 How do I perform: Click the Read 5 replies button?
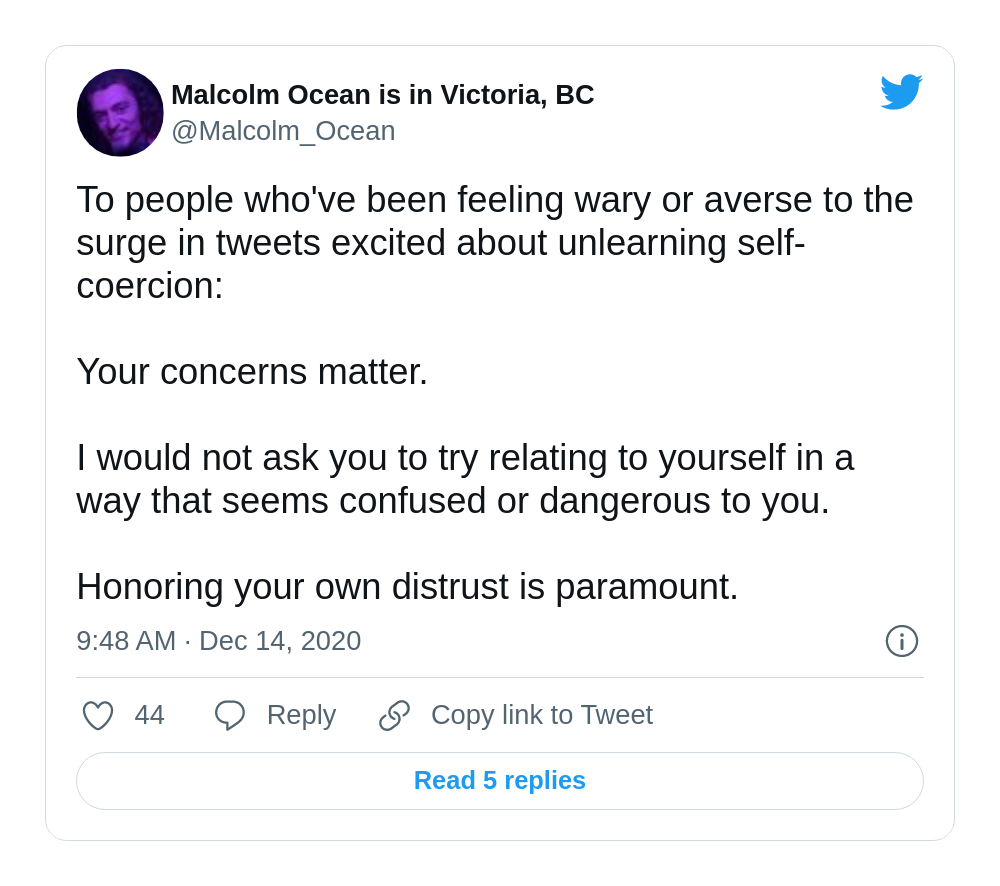click(x=500, y=781)
